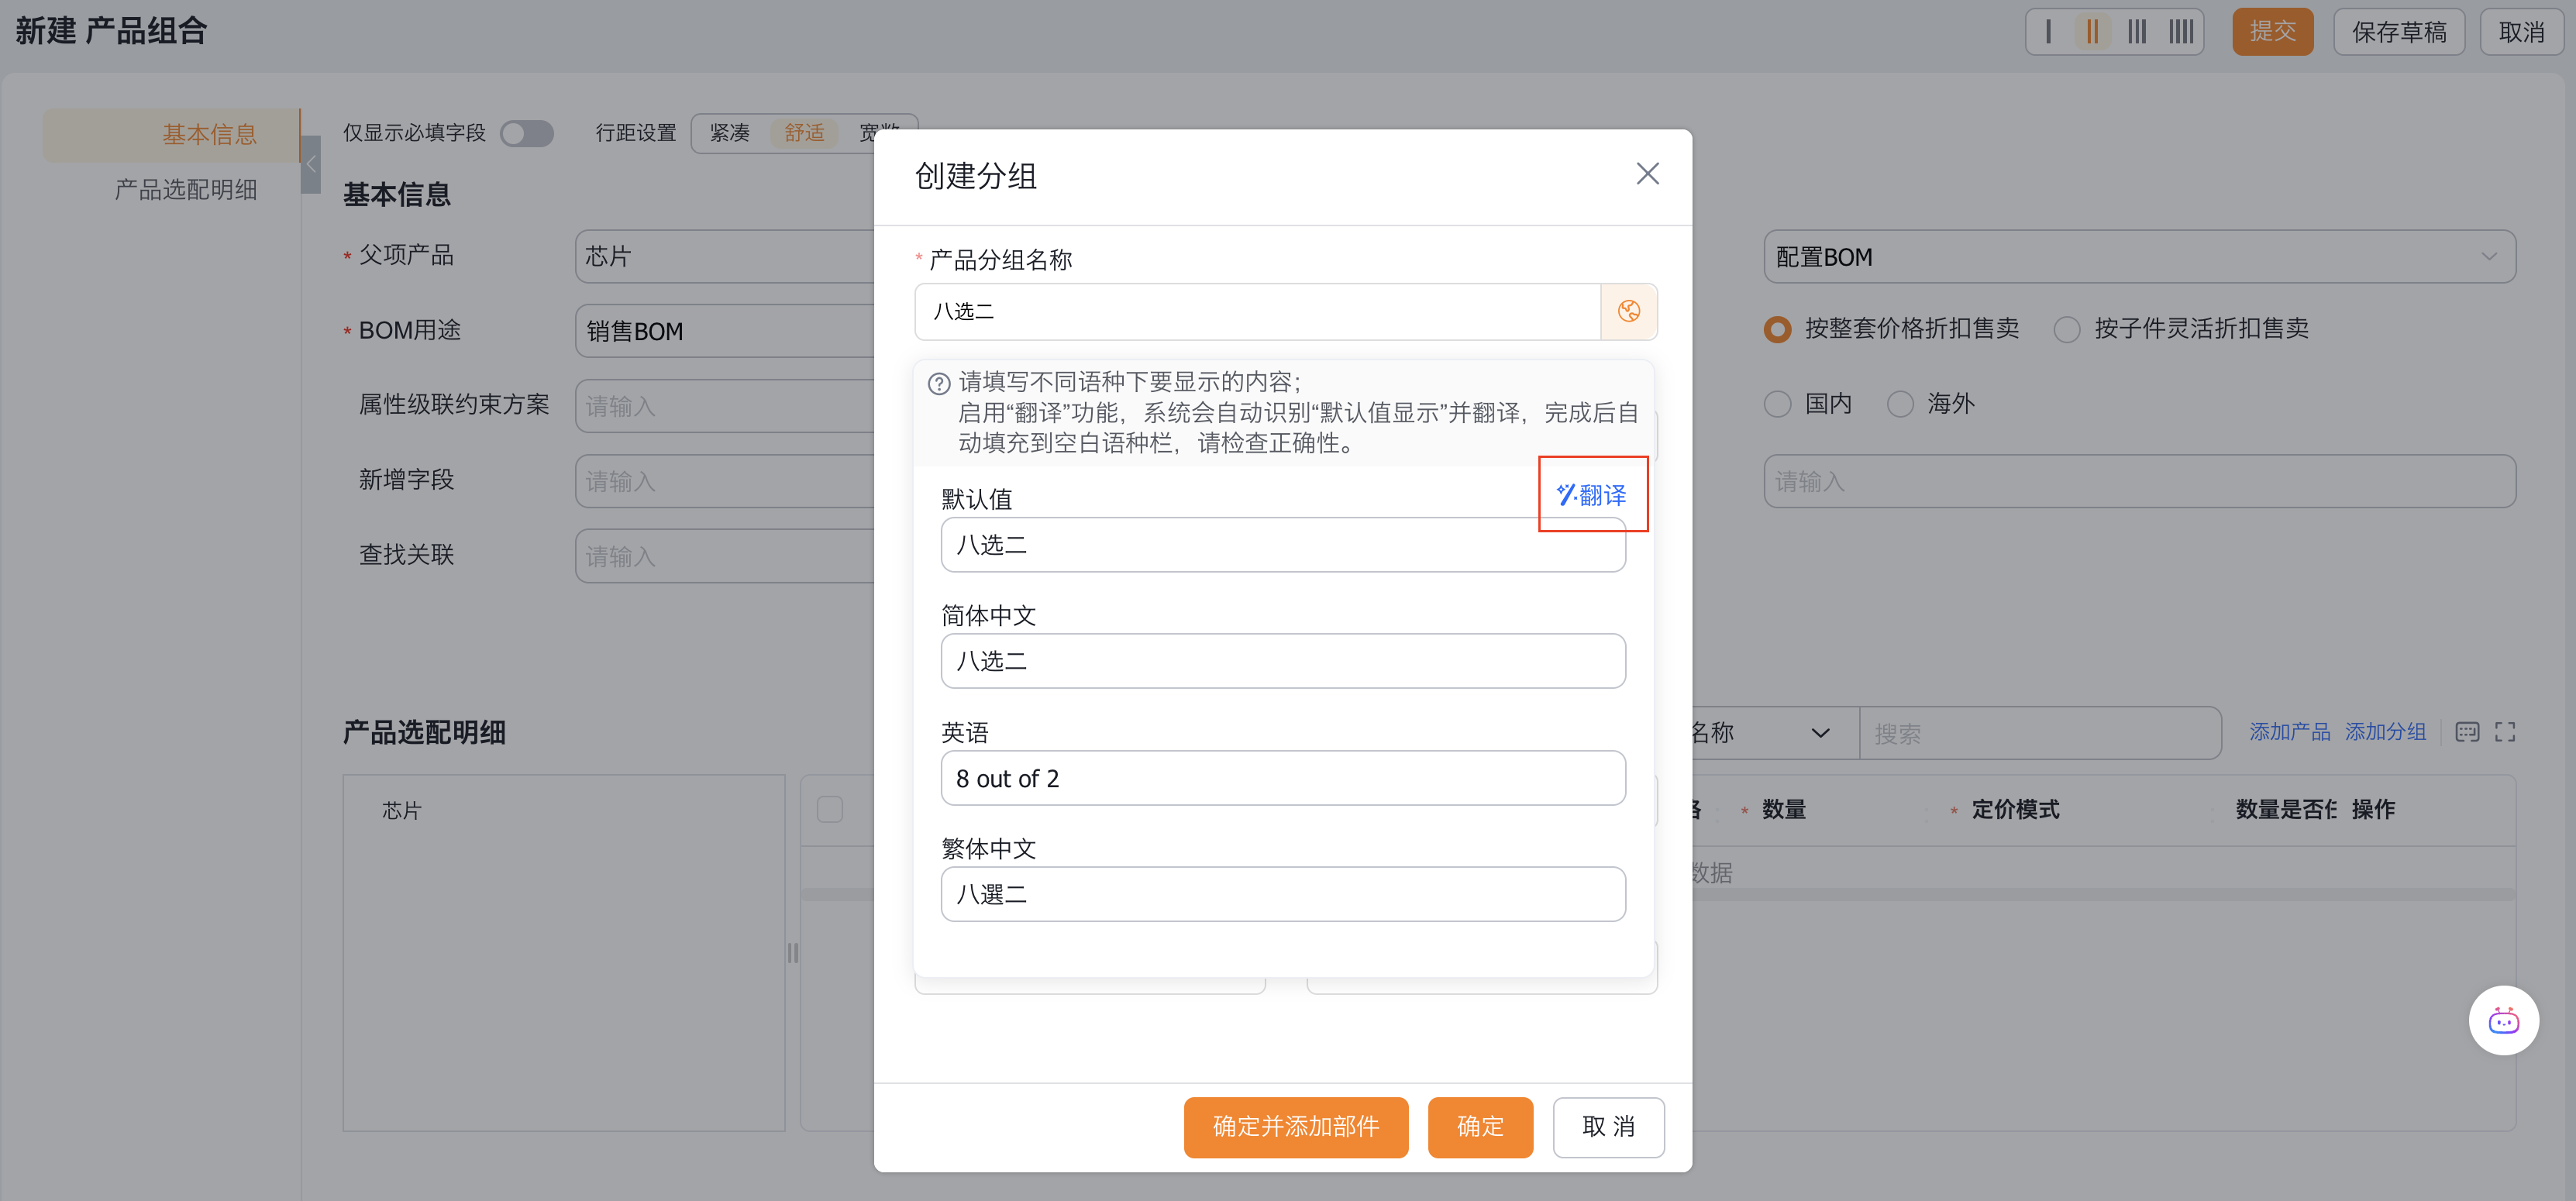Click the AI 翻译 translate icon
Viewport: 2576px width, 1201px height.
[1592, 494]
